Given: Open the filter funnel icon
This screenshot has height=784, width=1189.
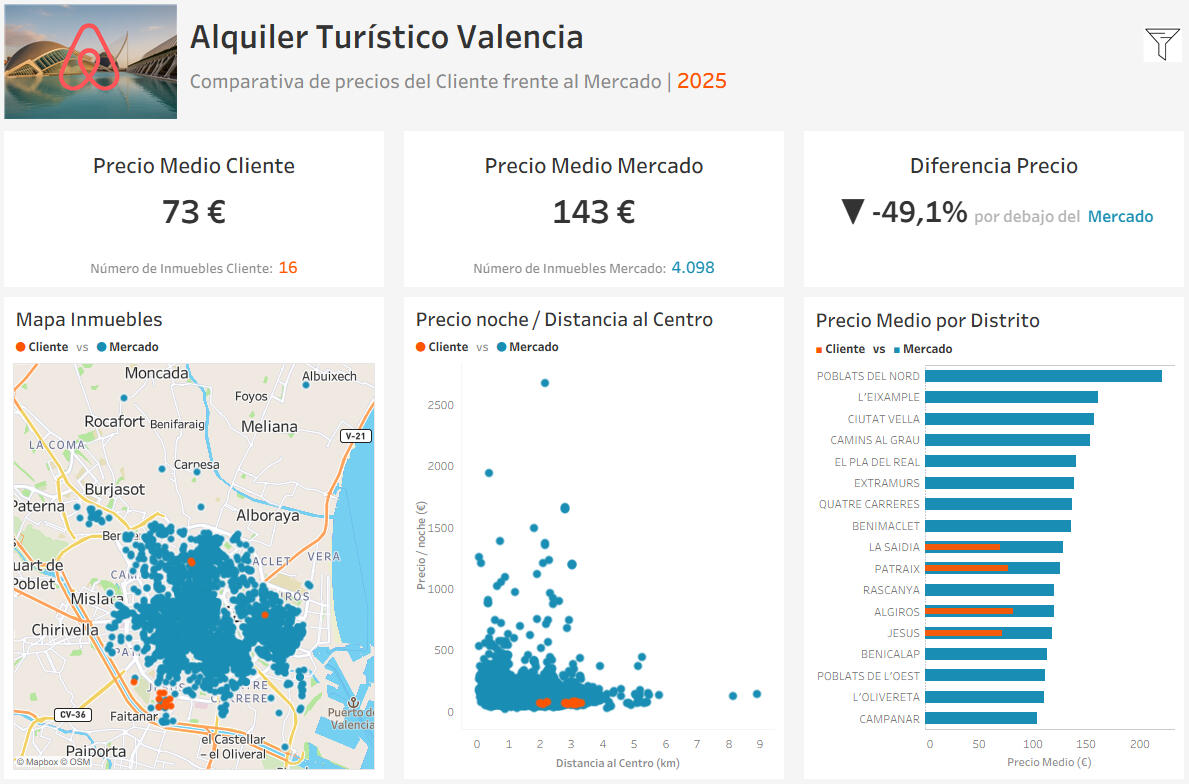Looking at the screenshot, I should click(x=1160, y=44).
